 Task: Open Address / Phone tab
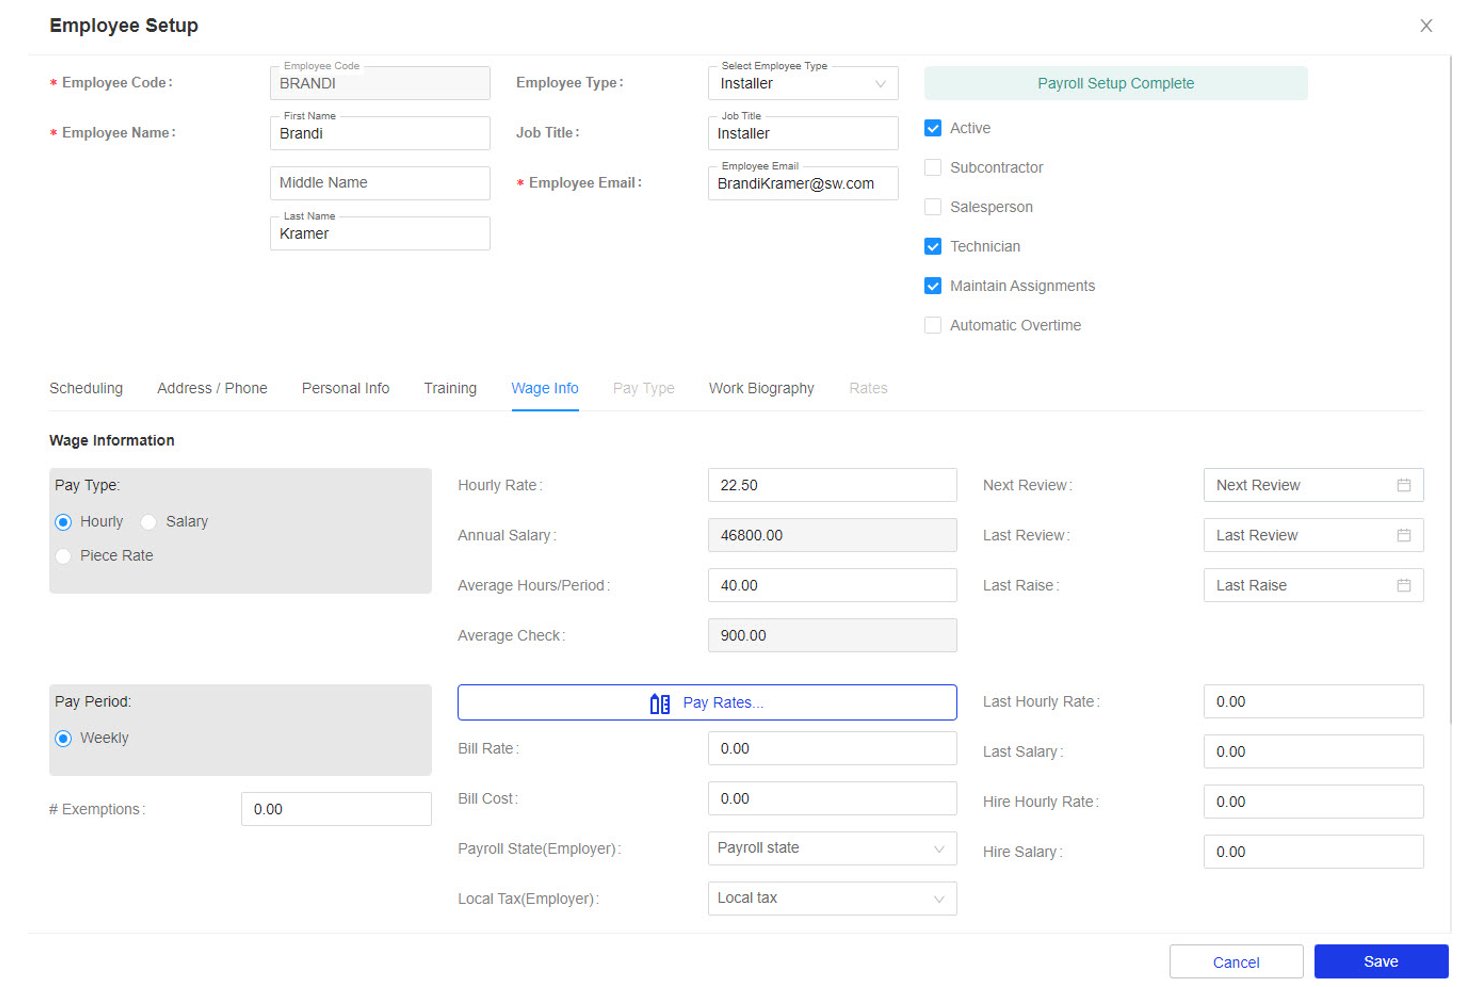212,388
